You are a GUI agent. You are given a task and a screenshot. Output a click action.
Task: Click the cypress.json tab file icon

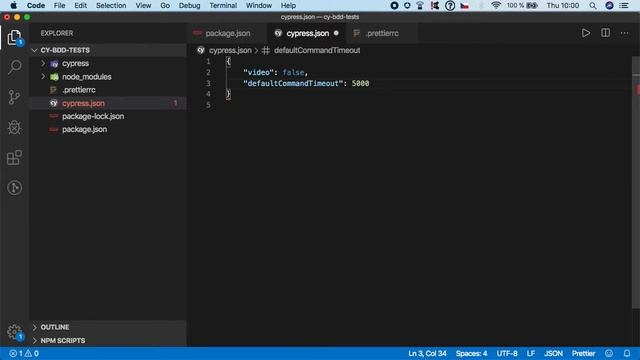coord(278,33)
